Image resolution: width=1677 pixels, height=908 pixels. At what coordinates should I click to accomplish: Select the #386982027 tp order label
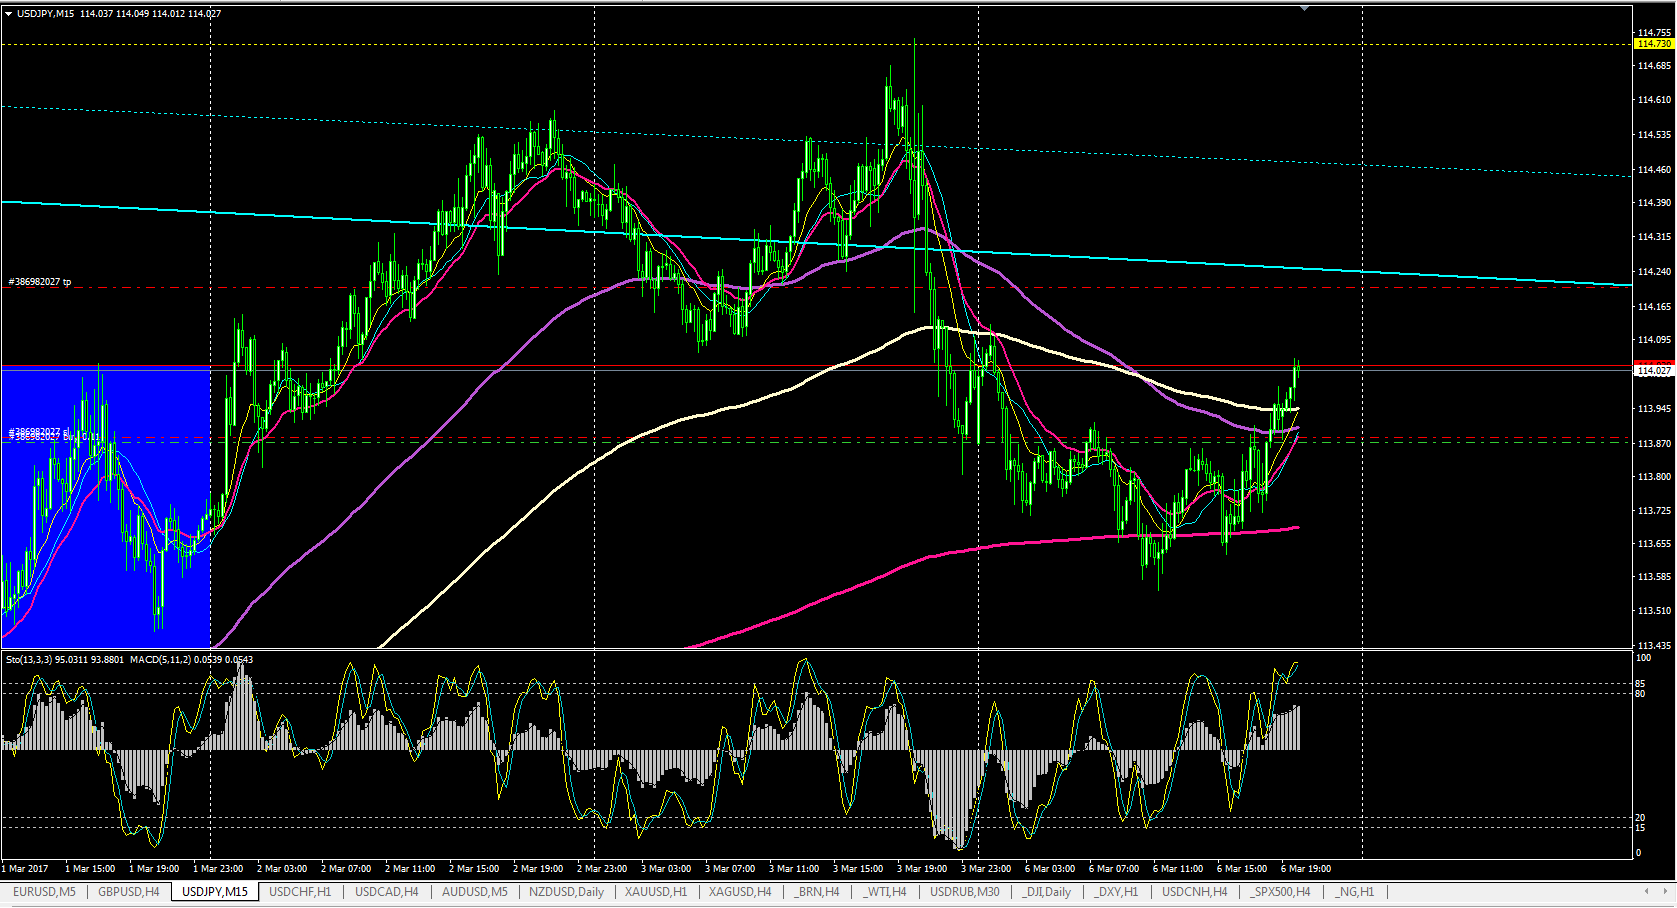click(40, 282)
